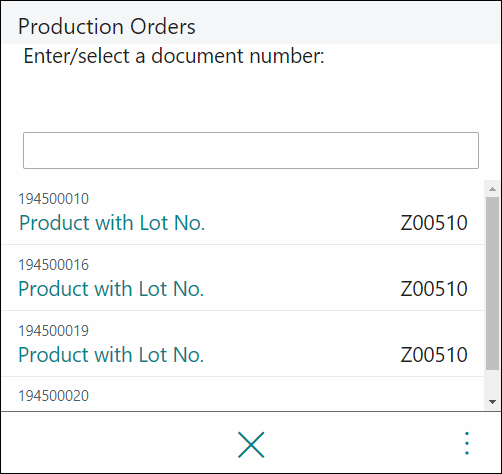Cancel with the X icon at bottom
The image size is (502, 474).
(x=251, y=445)
